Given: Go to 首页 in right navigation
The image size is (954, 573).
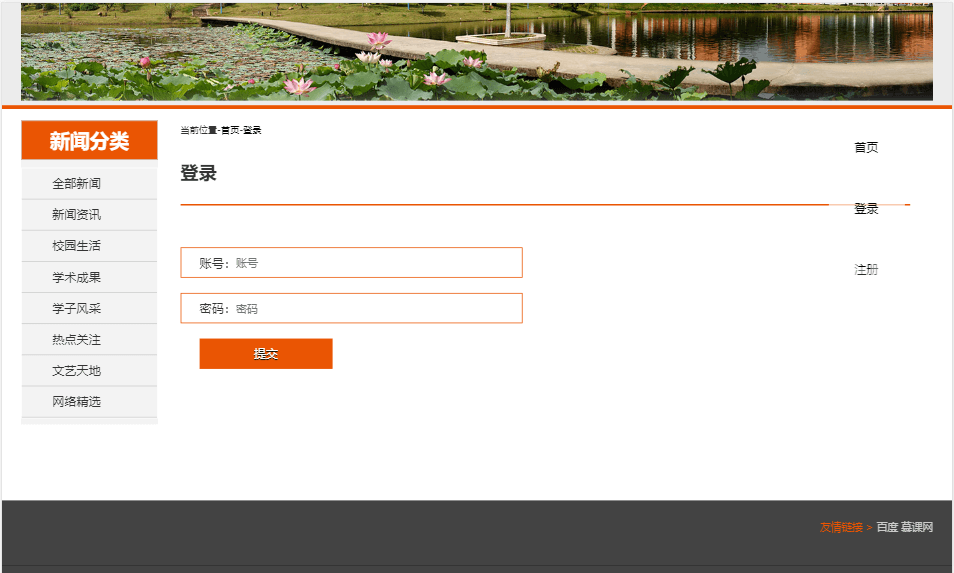Looking at the screenshot, I should (866, 148).
